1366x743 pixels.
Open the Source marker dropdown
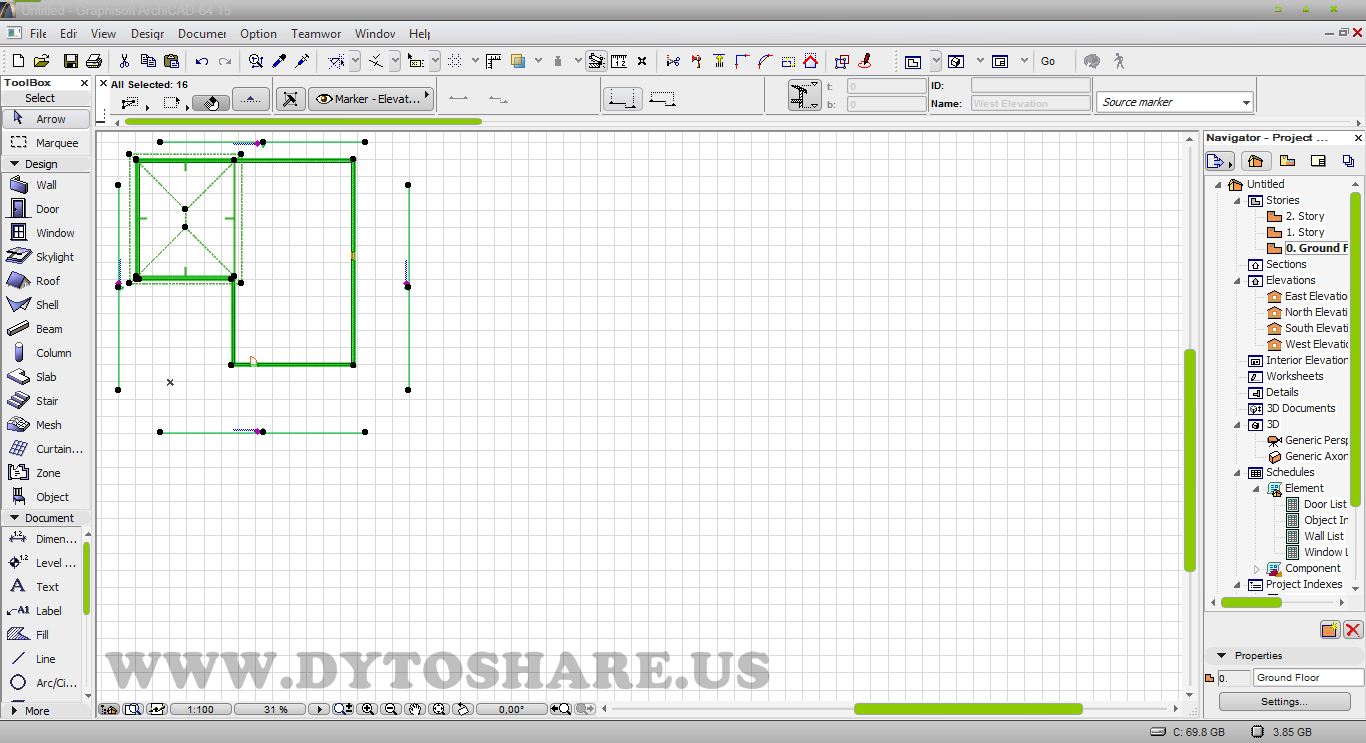tap(1175, 102)
